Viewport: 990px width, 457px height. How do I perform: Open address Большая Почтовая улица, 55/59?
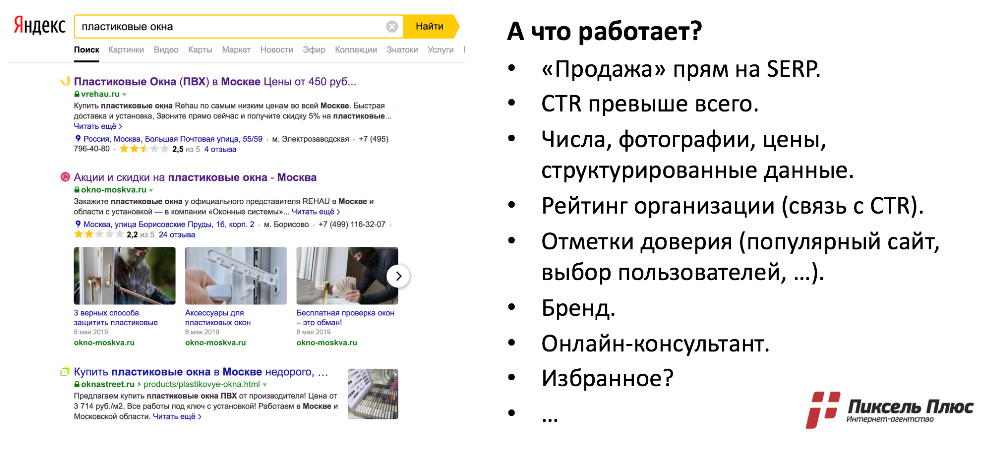[203, 138]
